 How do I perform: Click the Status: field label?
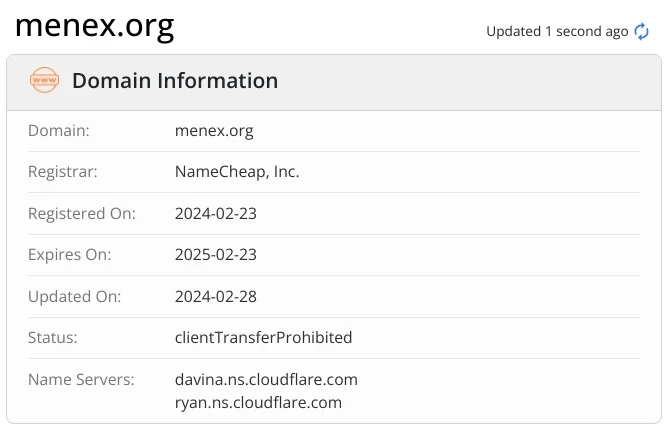(53, 338)
